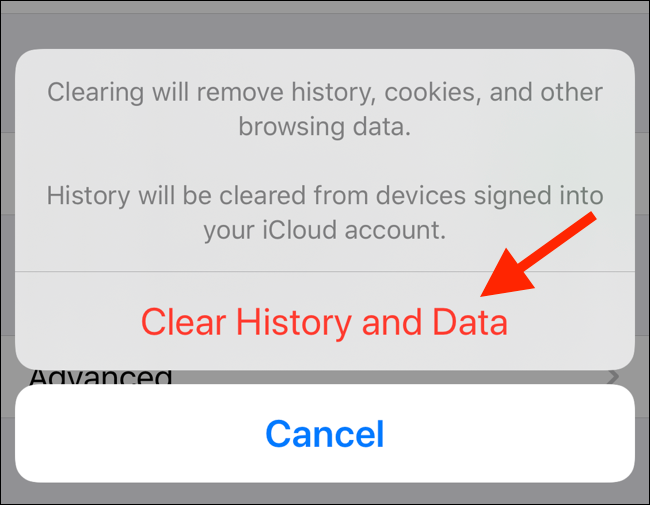Tap the white area left of the Cancel text
The height and width of the screenshot is (505, 650).
[x=141, y=433]
